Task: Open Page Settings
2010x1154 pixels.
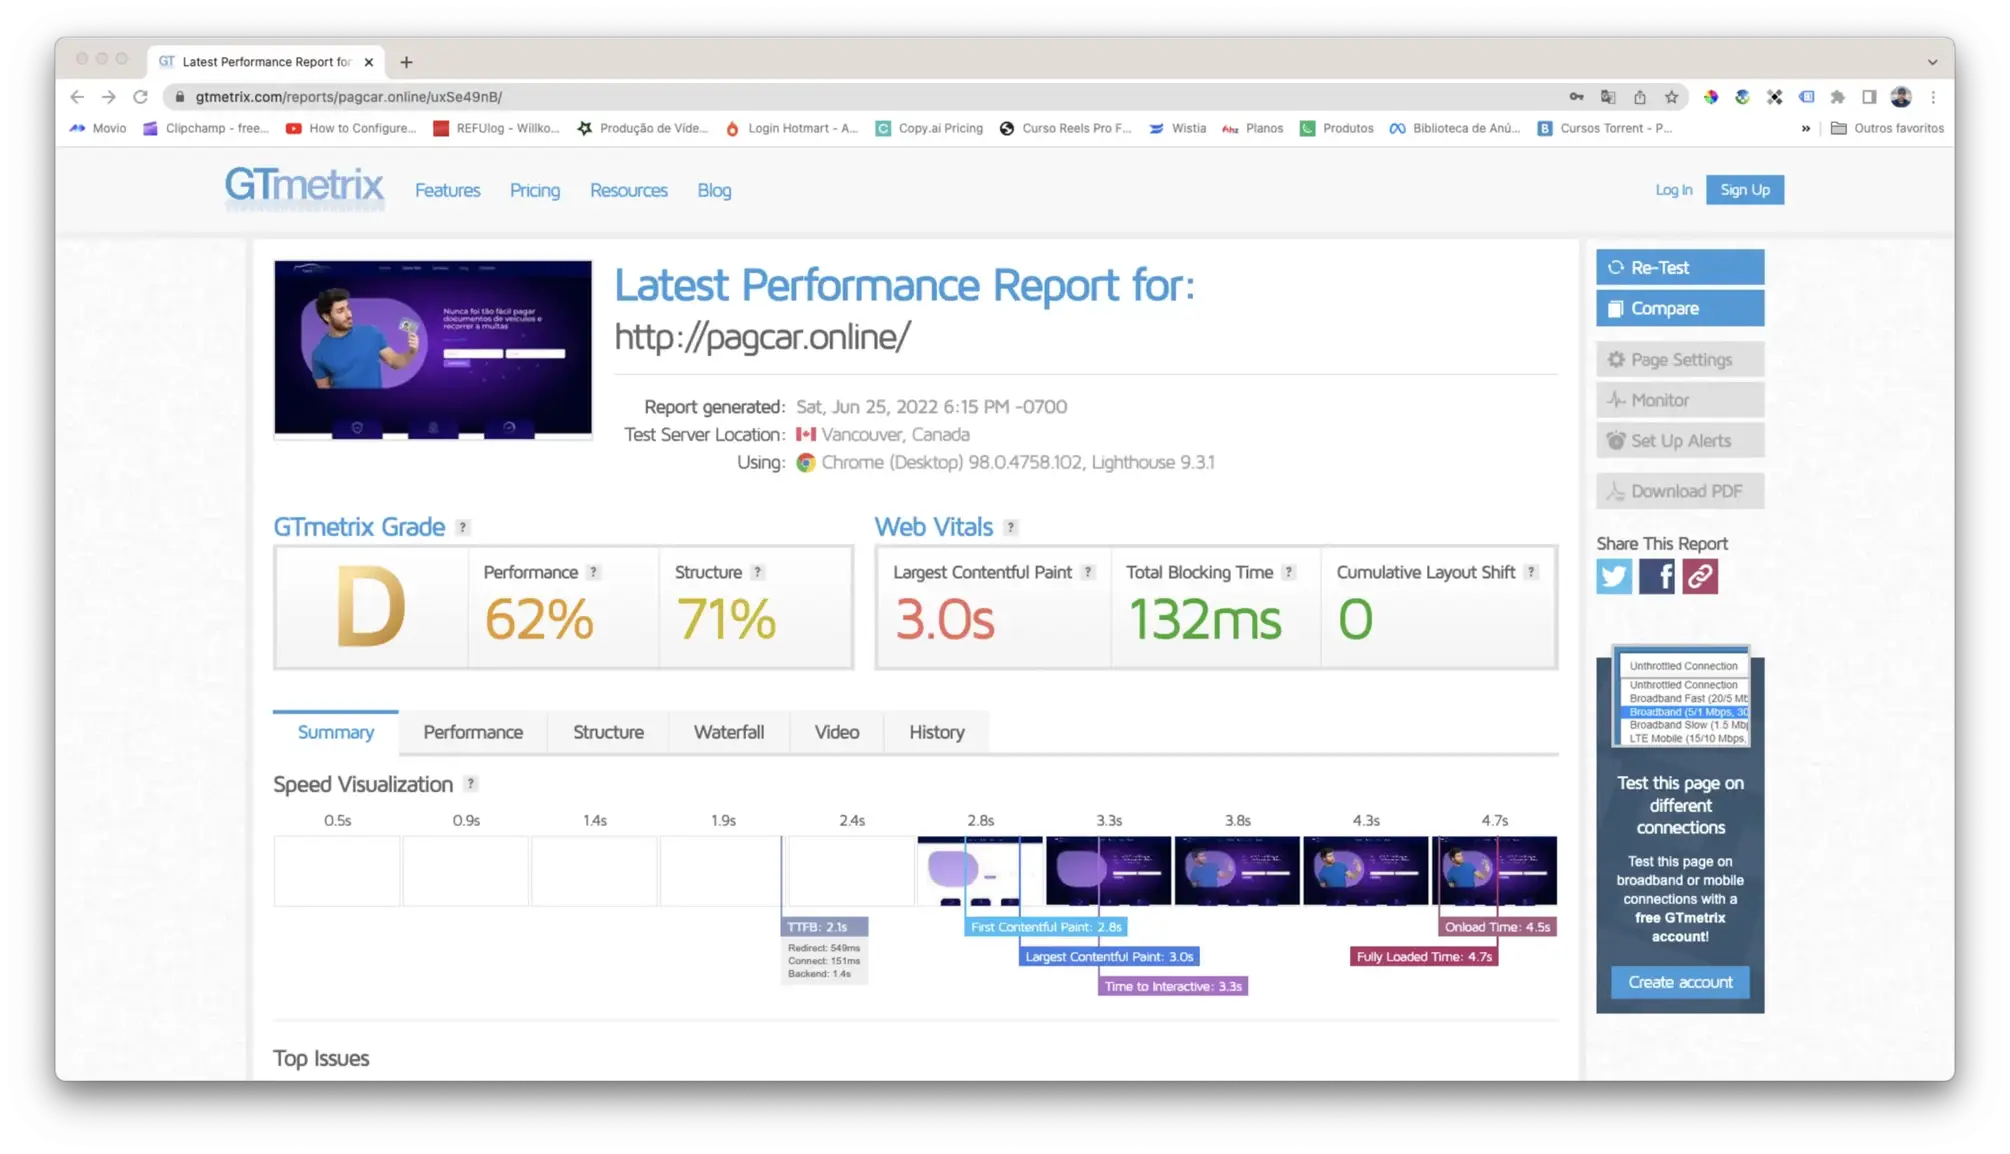Action: click(1680, 359)
